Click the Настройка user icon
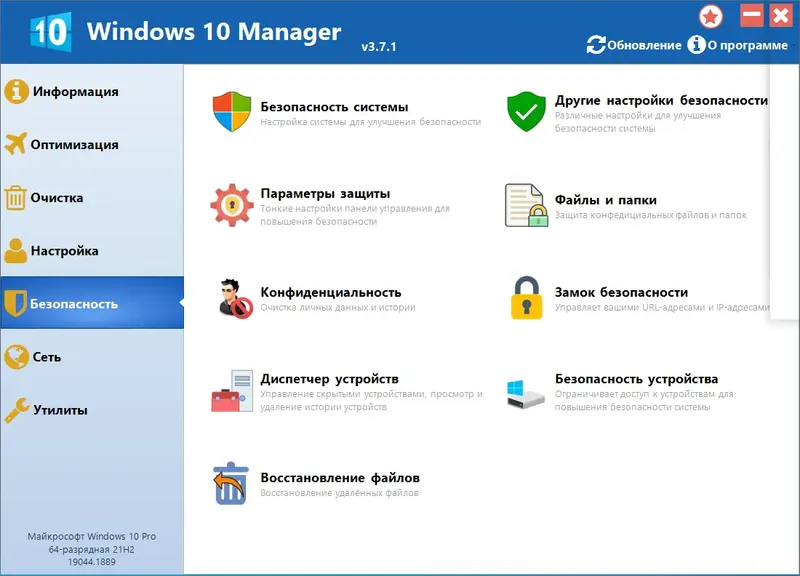Screen dimensions: 800x576 tap(16, 251)
